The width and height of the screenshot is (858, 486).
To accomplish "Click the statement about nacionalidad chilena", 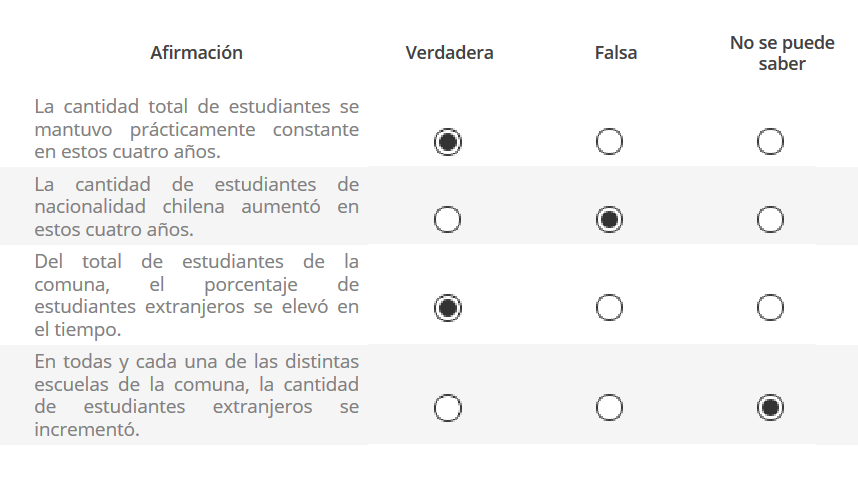I will 196,207.
